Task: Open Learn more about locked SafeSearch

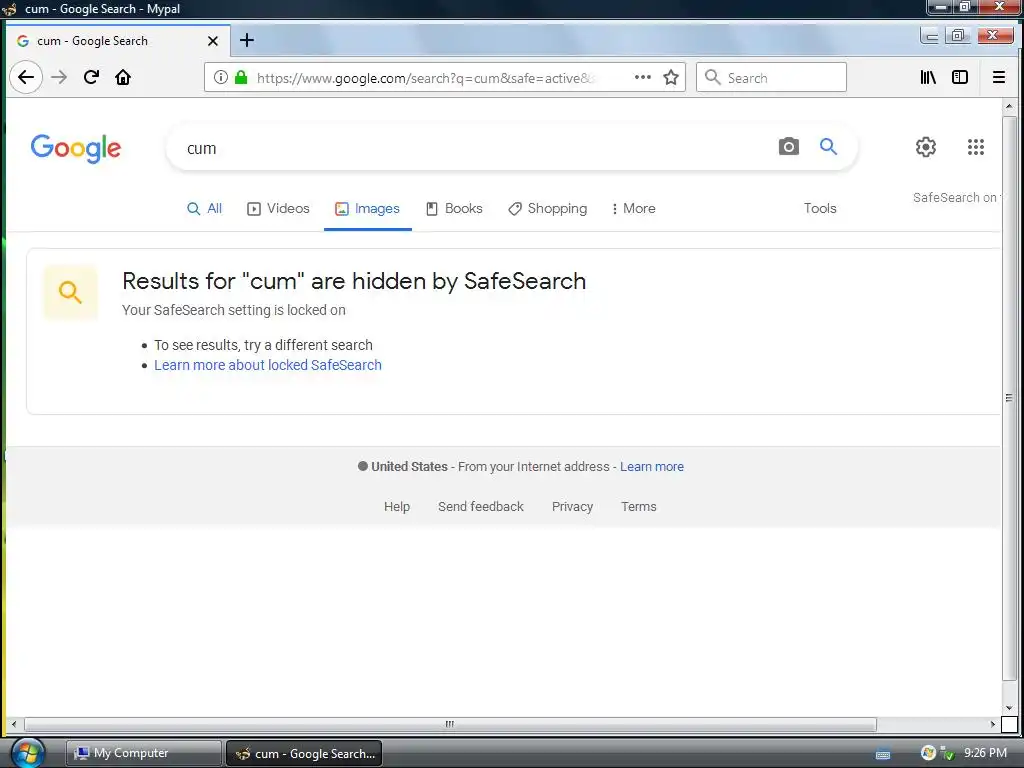Action: [x=268, y=365]
